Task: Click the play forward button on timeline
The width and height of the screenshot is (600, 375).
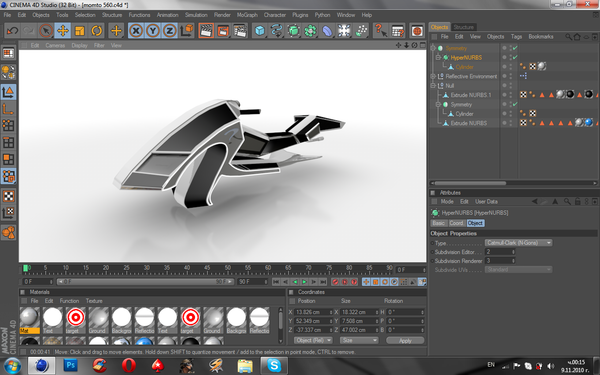Action: pos(304,282)
